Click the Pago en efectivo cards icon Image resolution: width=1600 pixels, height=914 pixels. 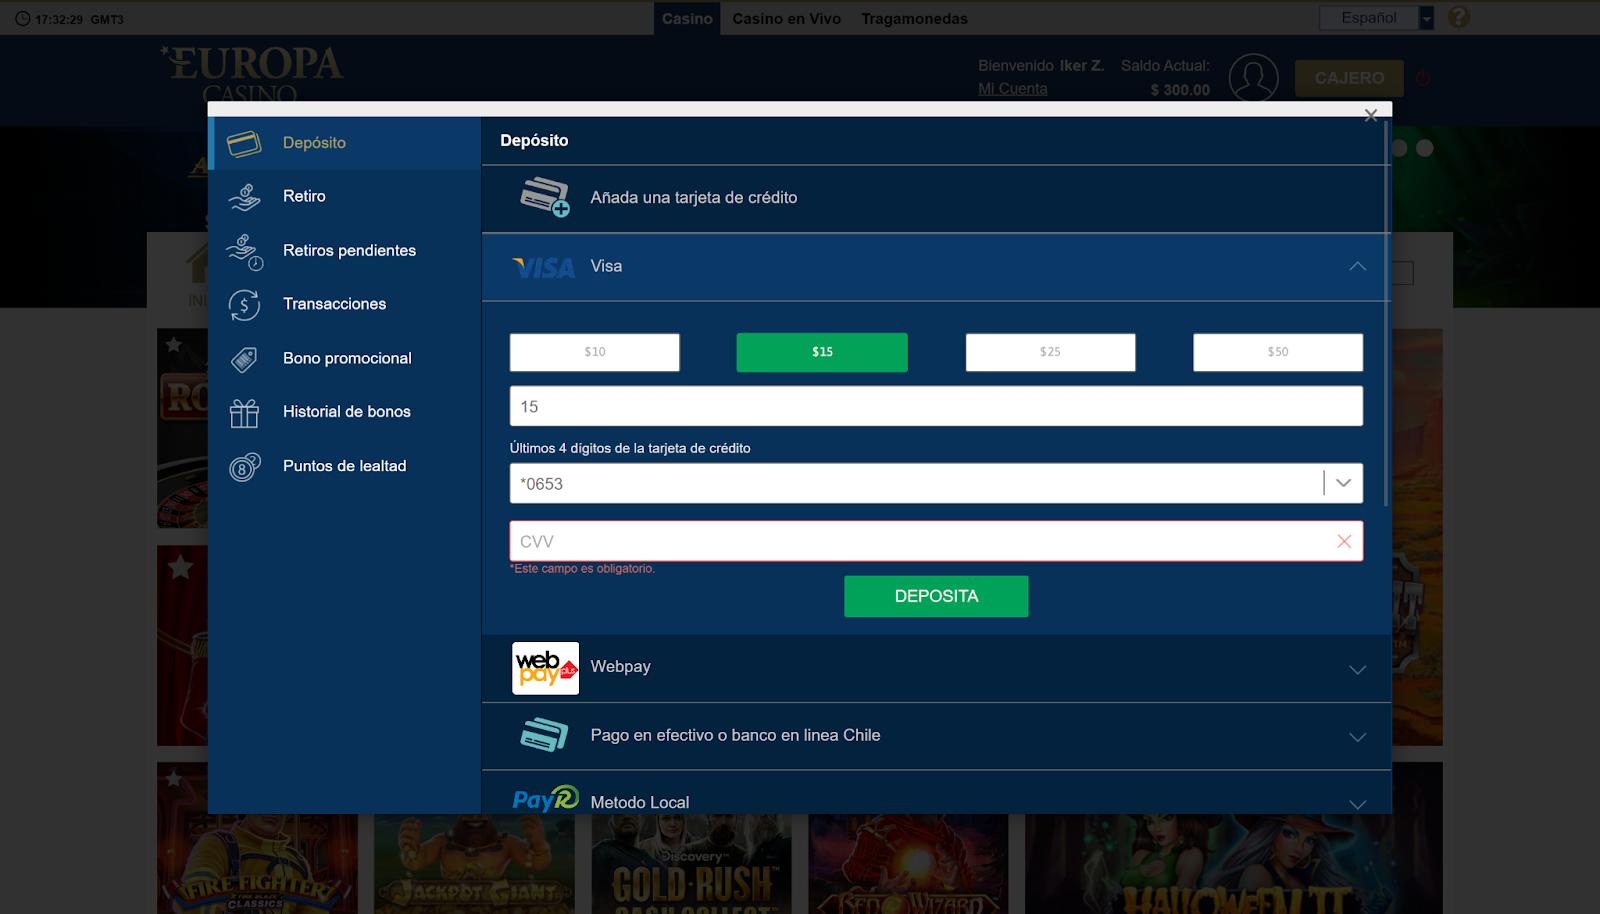(x=544, y=735)
